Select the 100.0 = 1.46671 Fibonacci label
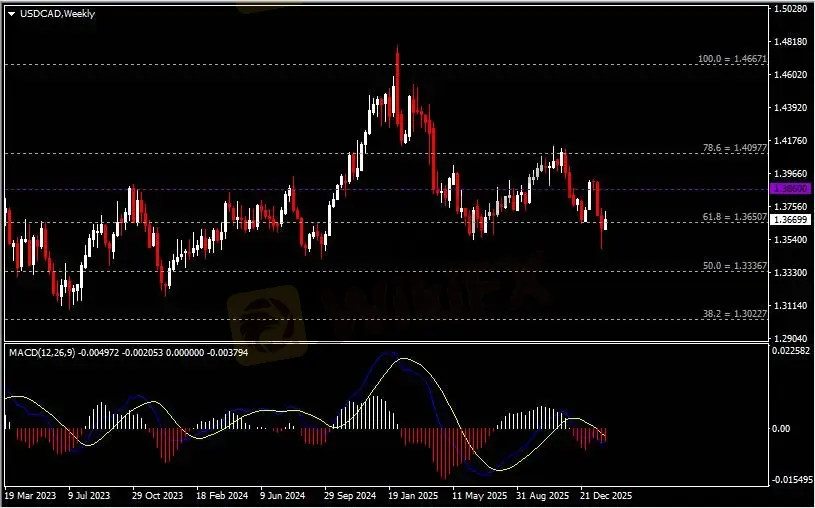 pos(732,59)
